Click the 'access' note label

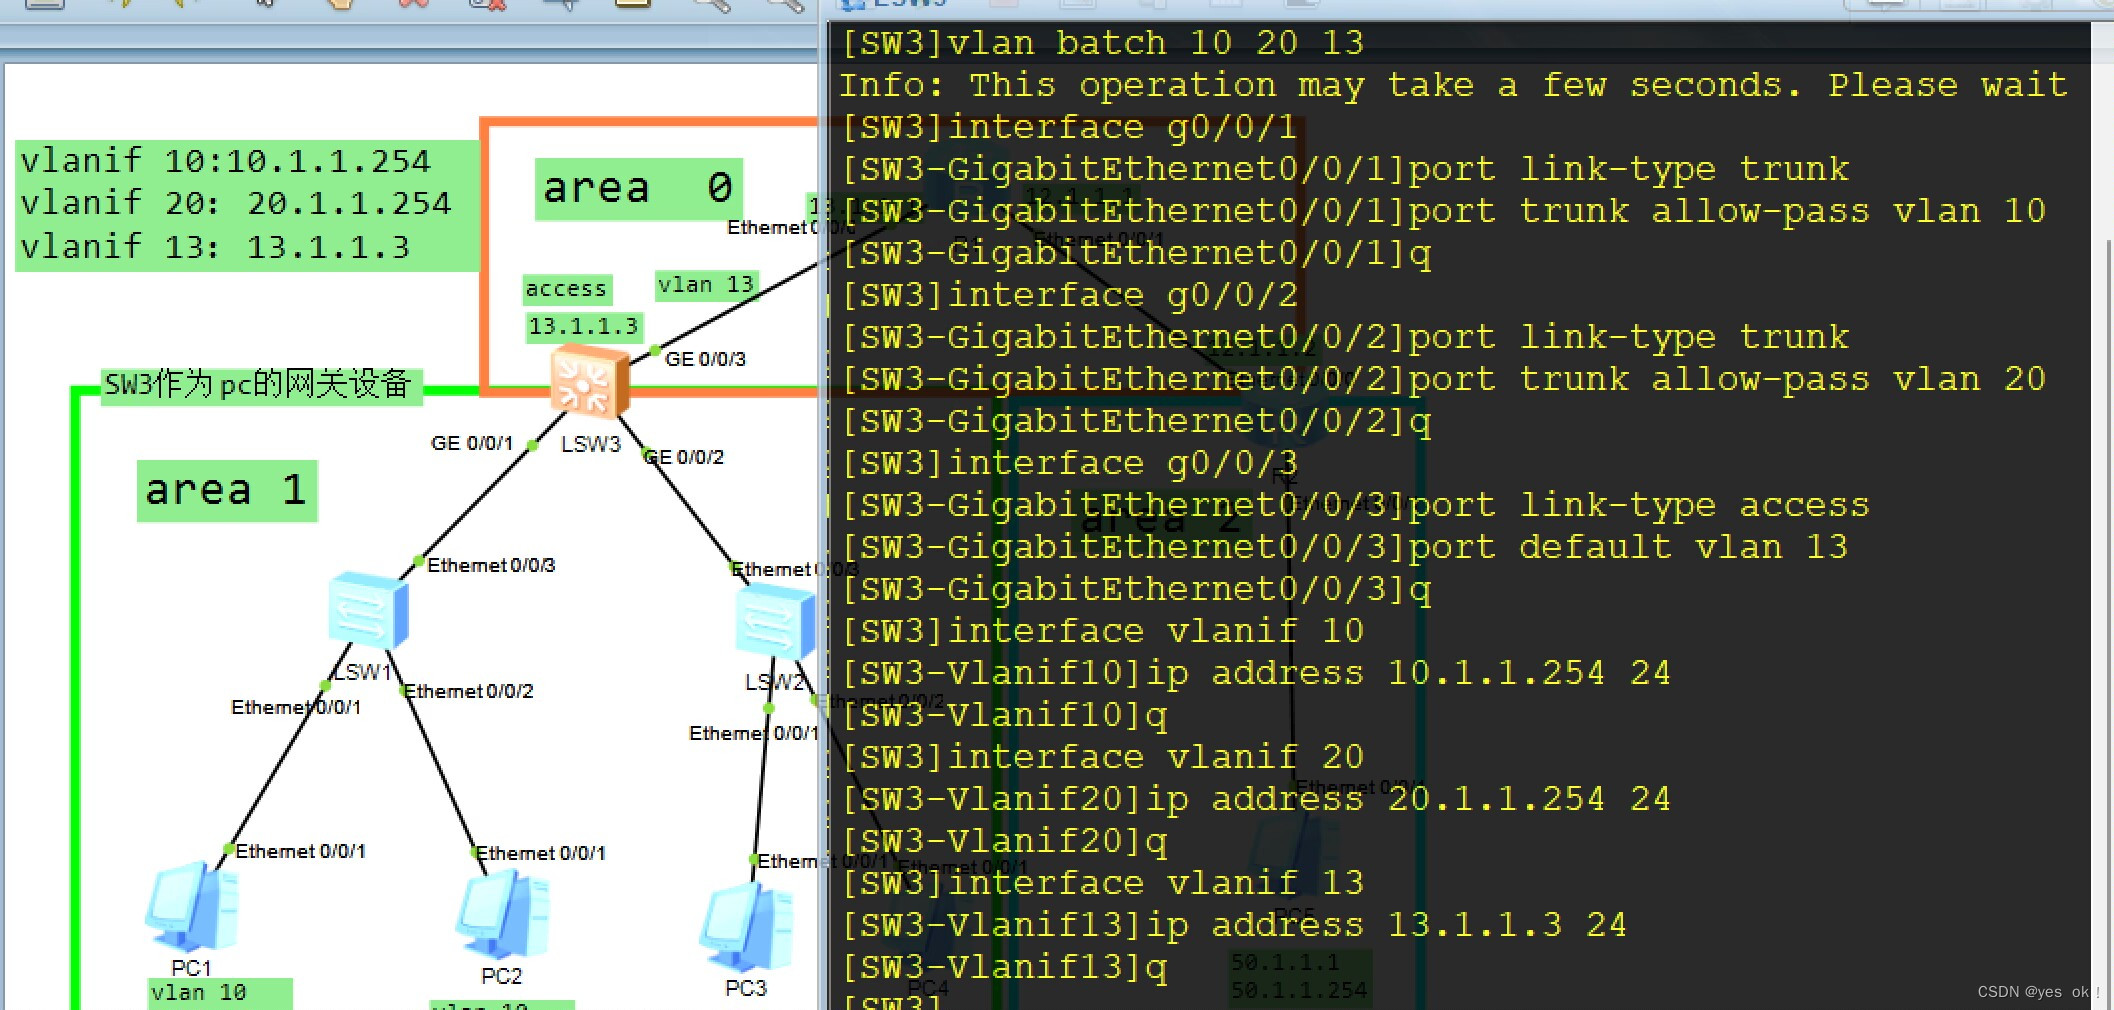click(567, 289)
